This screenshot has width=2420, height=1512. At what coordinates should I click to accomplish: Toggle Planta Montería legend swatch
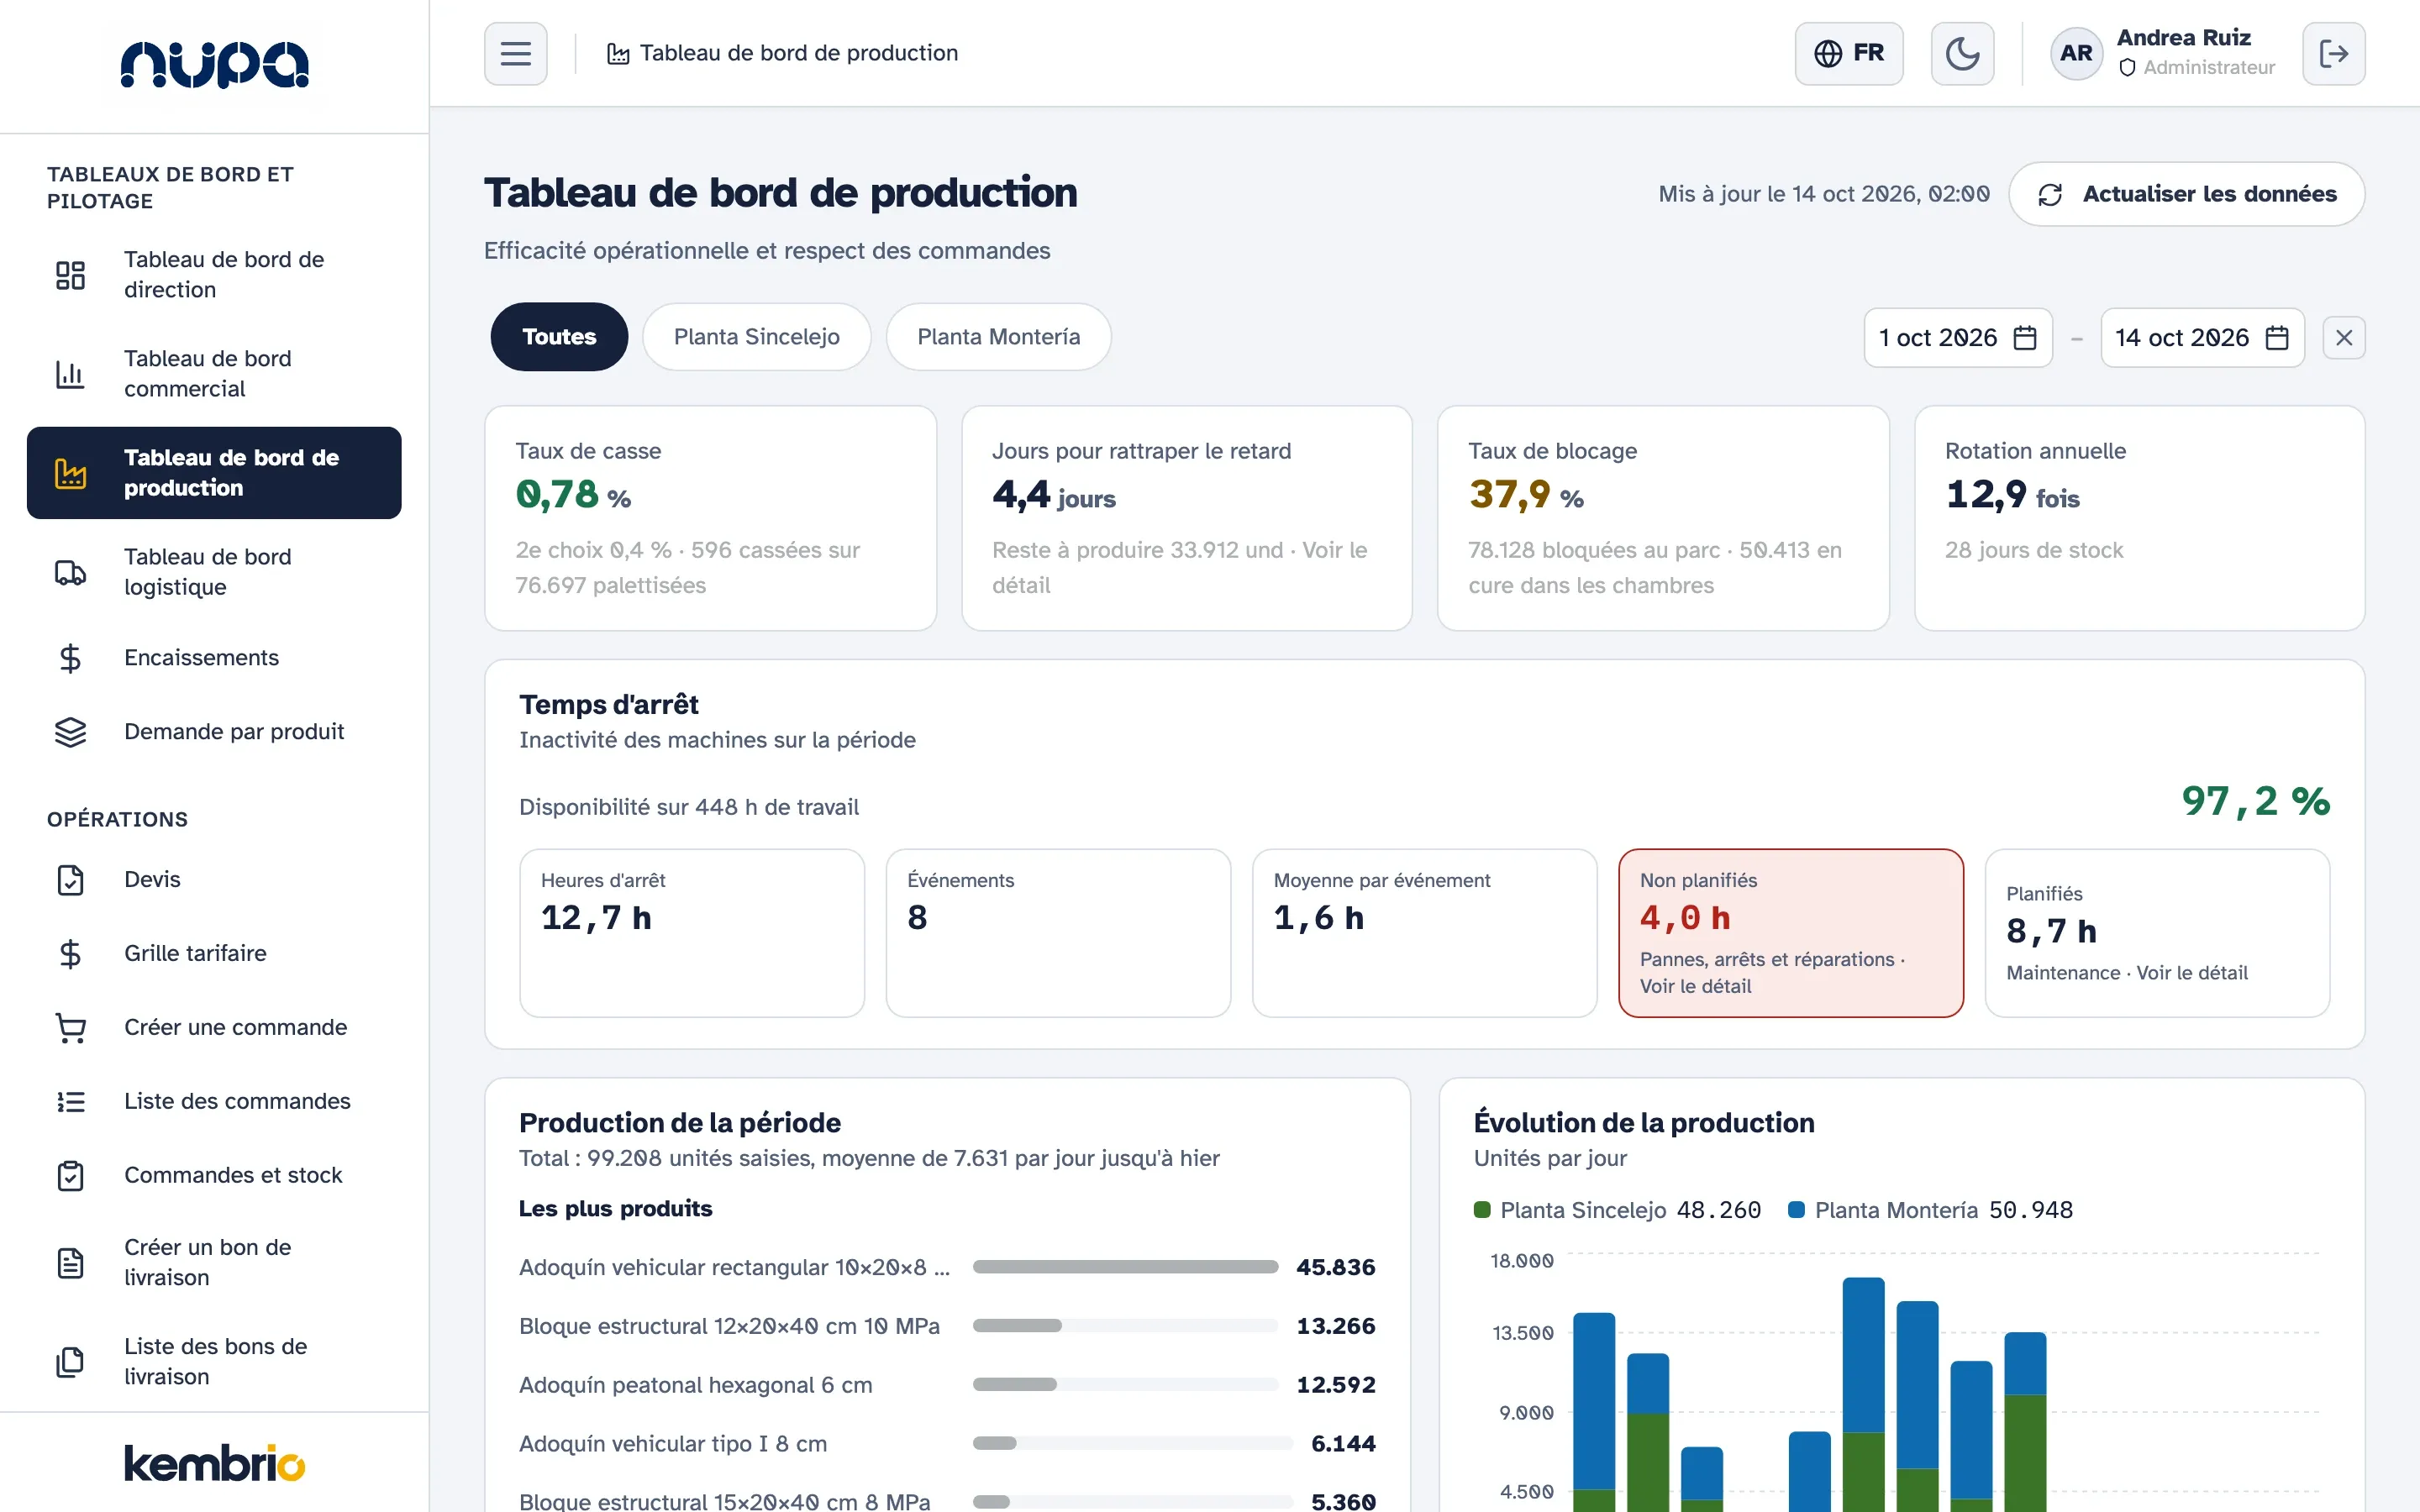tap(1796, 1210)
